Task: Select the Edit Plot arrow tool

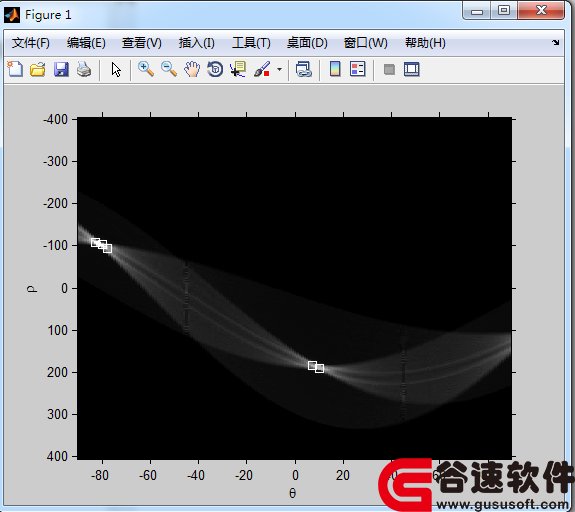Action: pyautogui.click(x=116, y=69)
